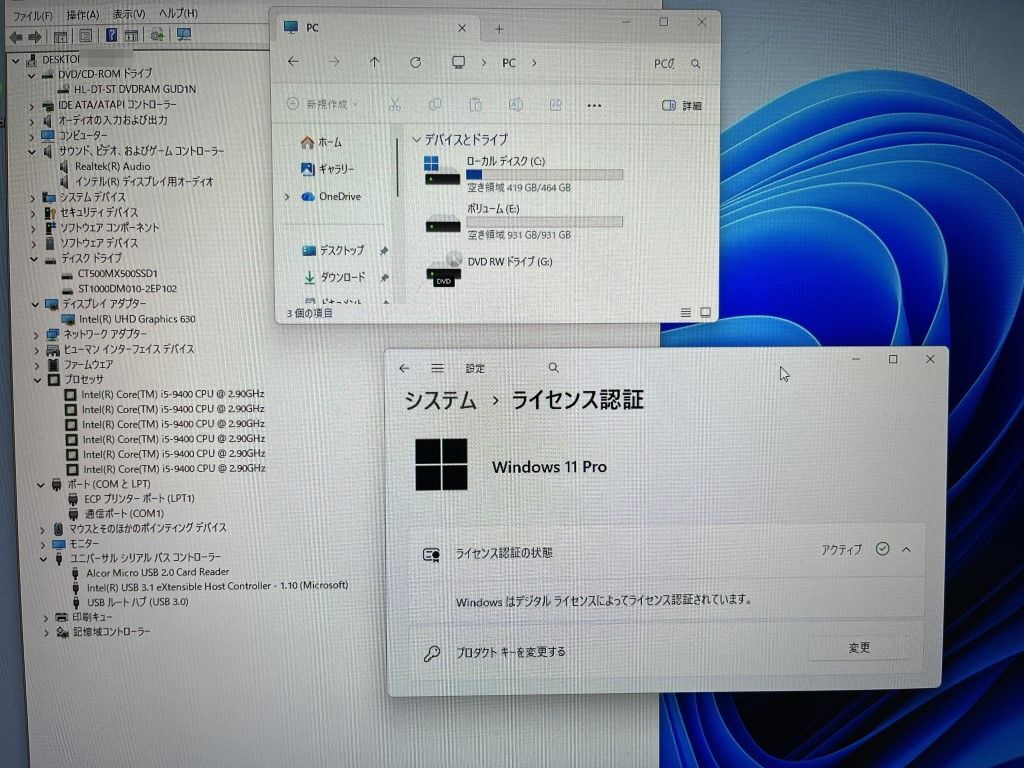The height and width of the screenshot is (768, 1024).
Task: Click scan for hardware changes monitor icon
Action: tap(184, 33)
